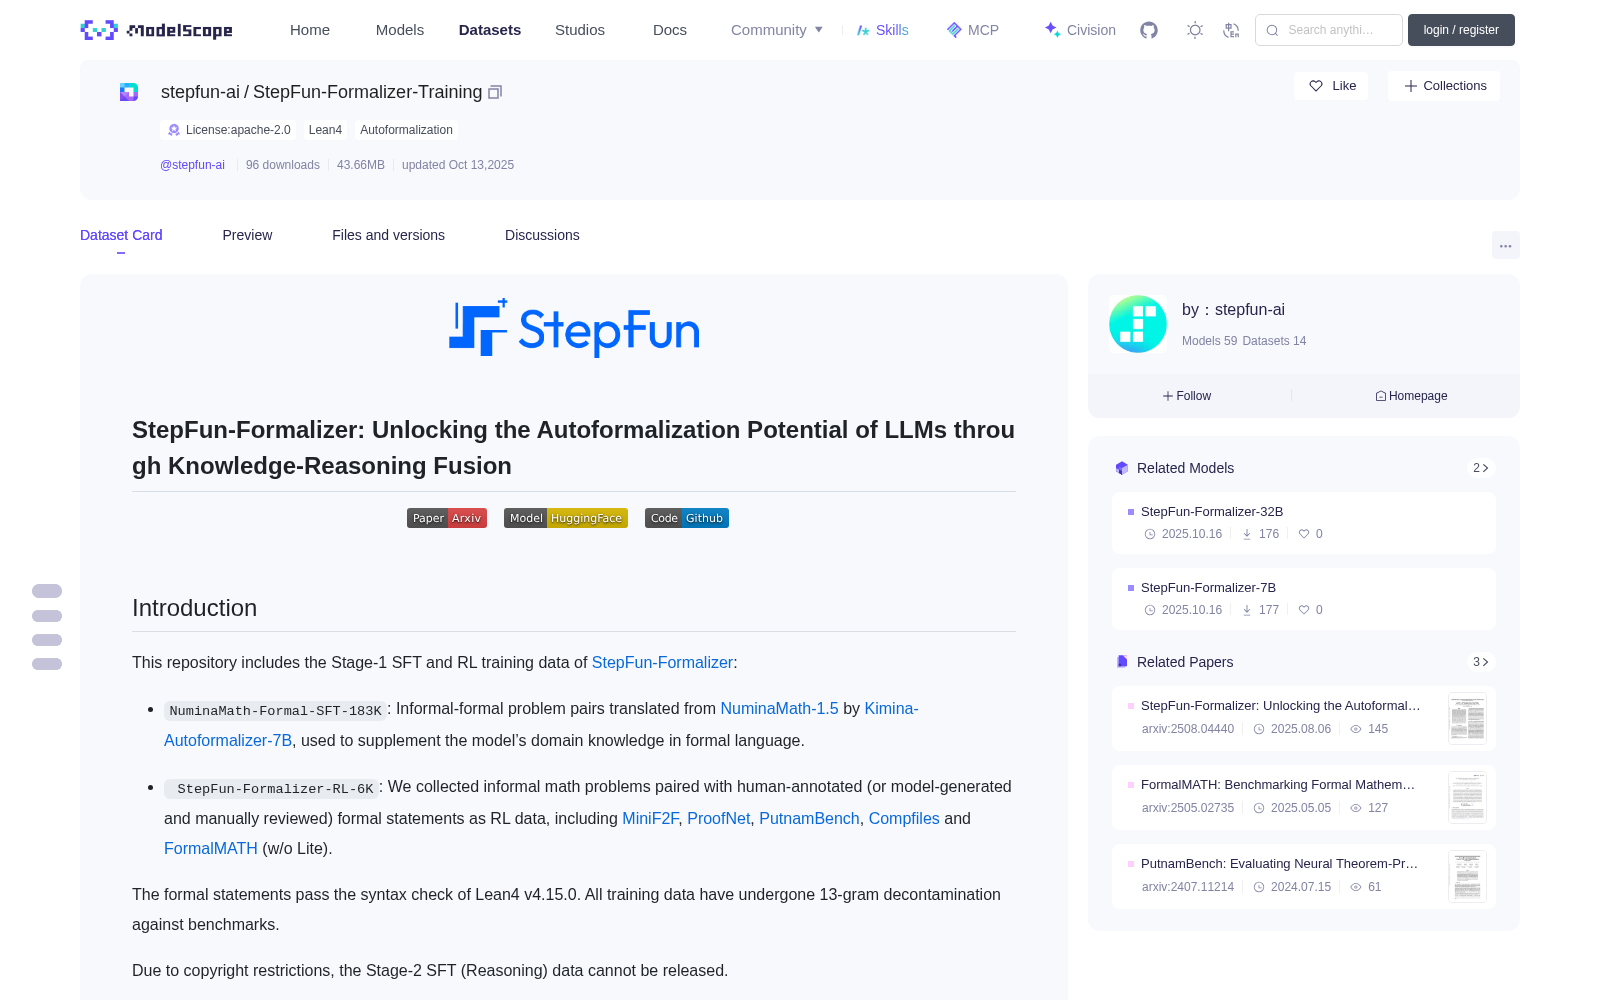Select the Dataset Card tab
Screen dimensions: 1600x1000
pos(121,235)
